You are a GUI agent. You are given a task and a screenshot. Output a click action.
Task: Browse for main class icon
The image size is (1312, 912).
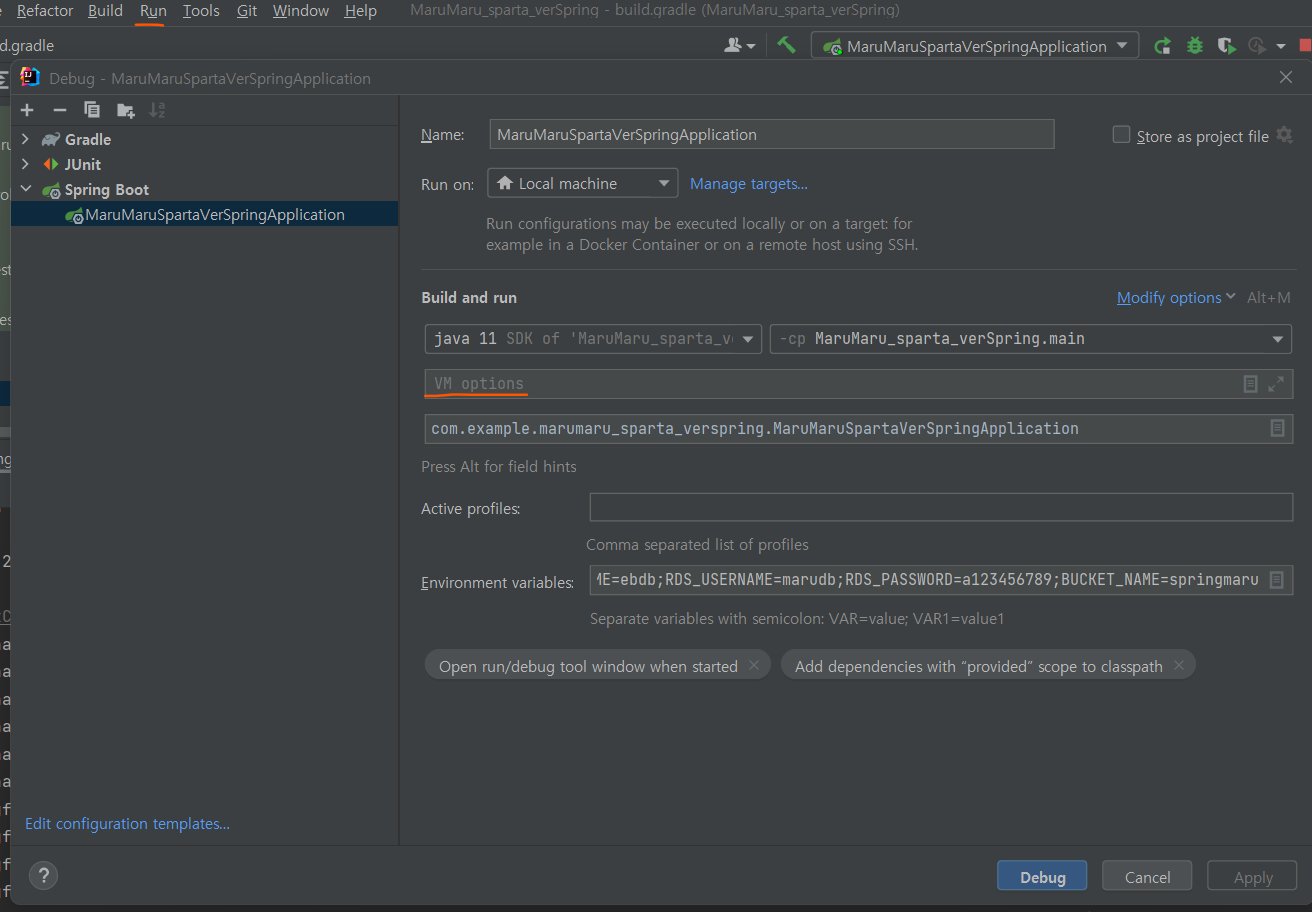coord(1277,428)
